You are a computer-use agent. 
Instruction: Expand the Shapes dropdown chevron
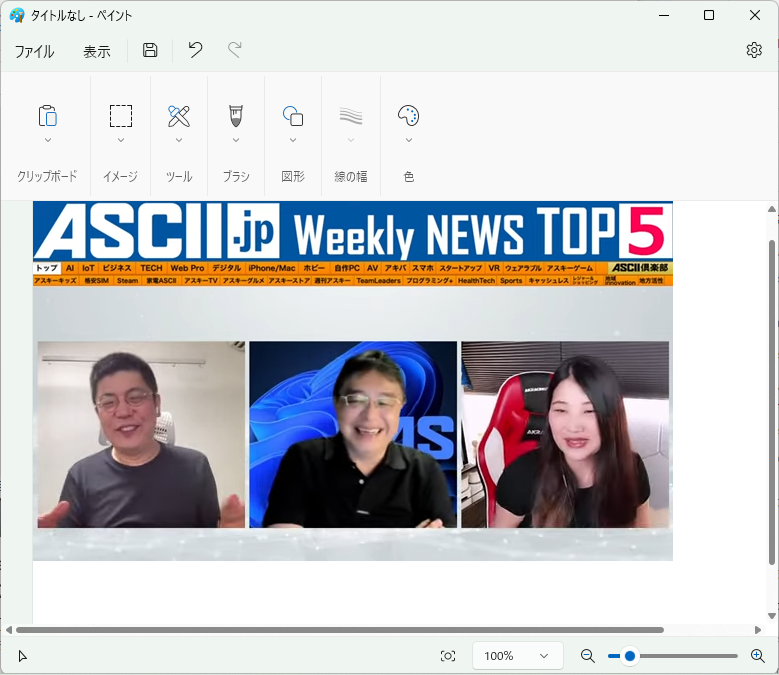[x=293, y=141]
